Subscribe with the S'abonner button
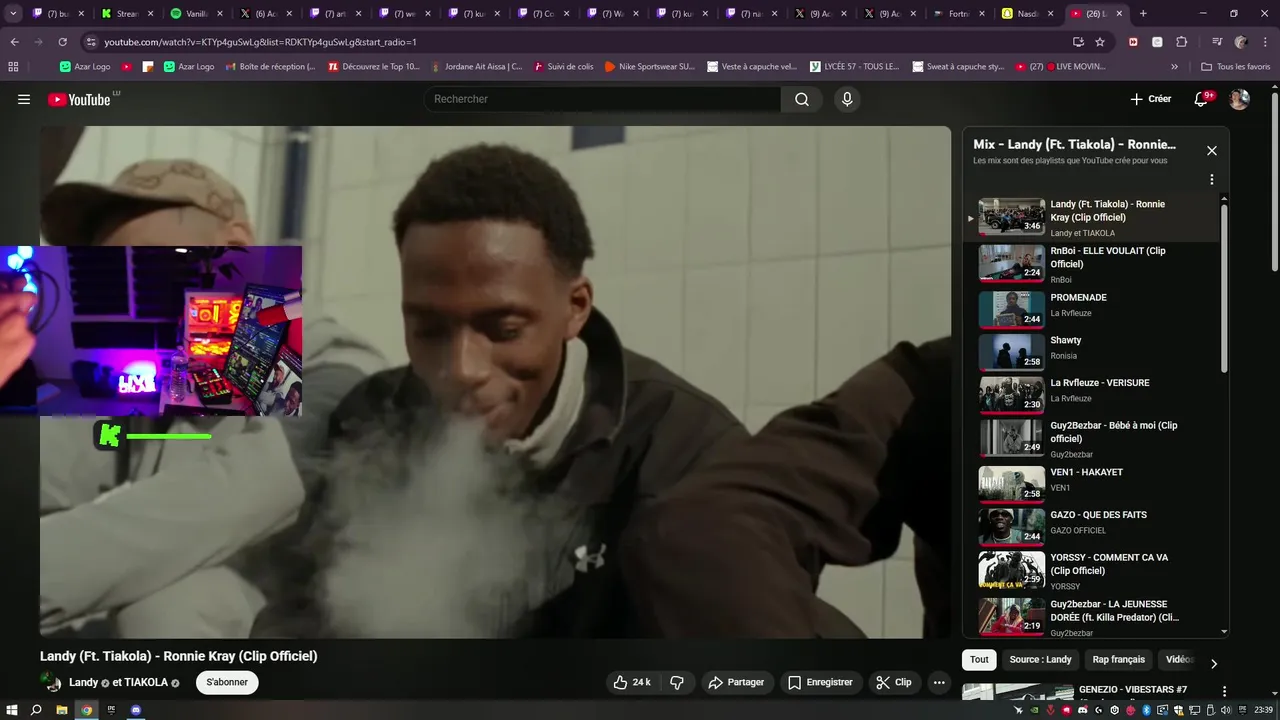 [x=227, y=682]
